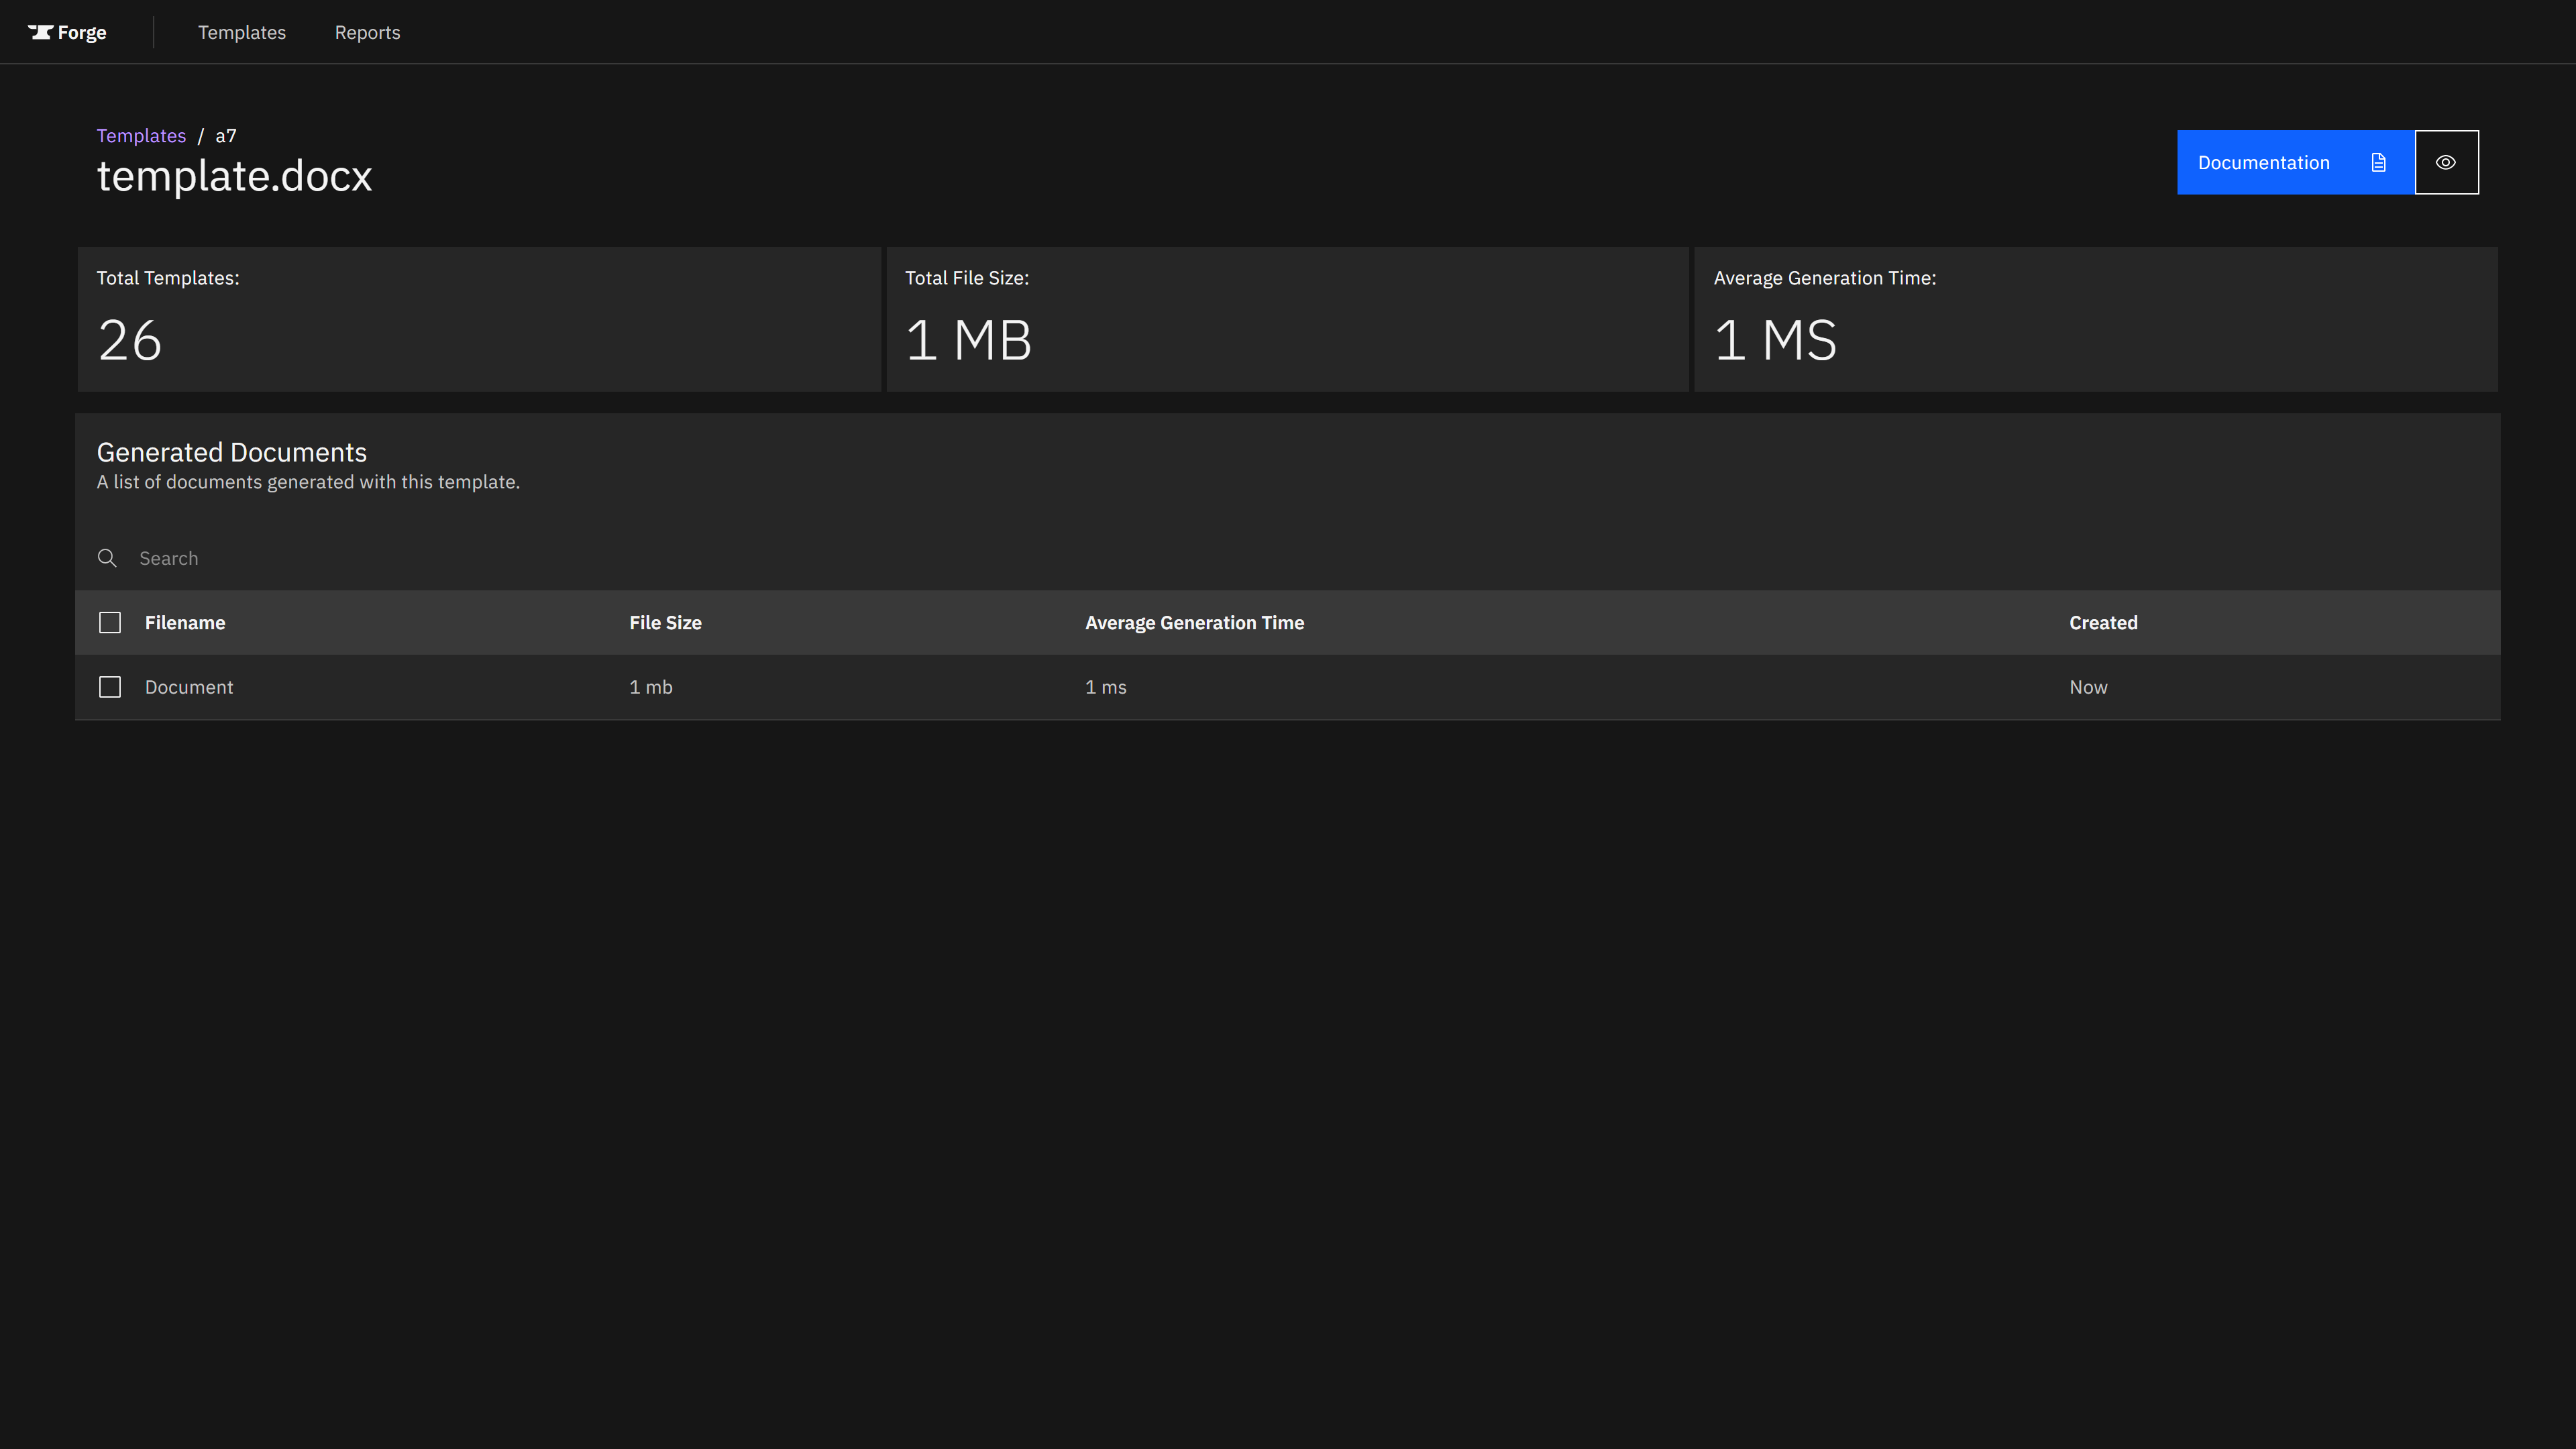Viewport: 2576px width, 1449px height.
Task: Sort by File Size column header
Action: coord(665,623)
